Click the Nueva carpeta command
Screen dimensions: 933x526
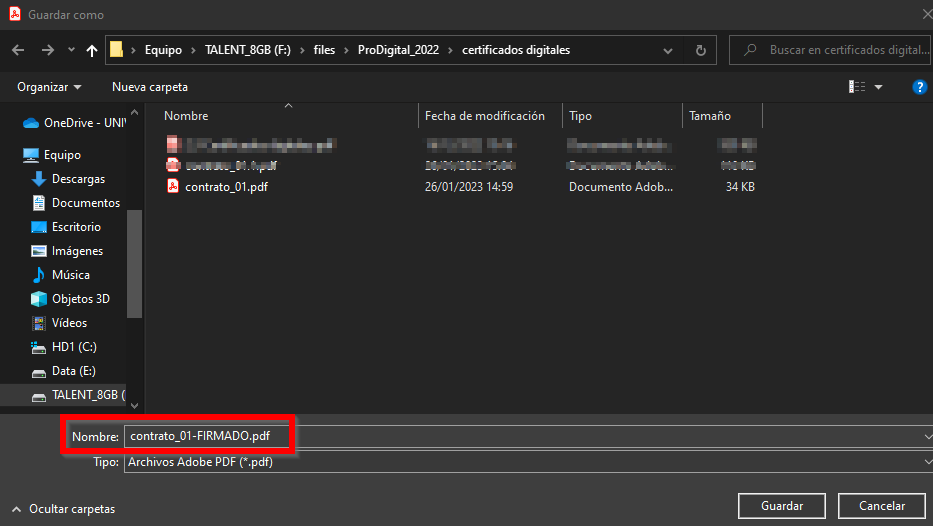click(150, 87)
